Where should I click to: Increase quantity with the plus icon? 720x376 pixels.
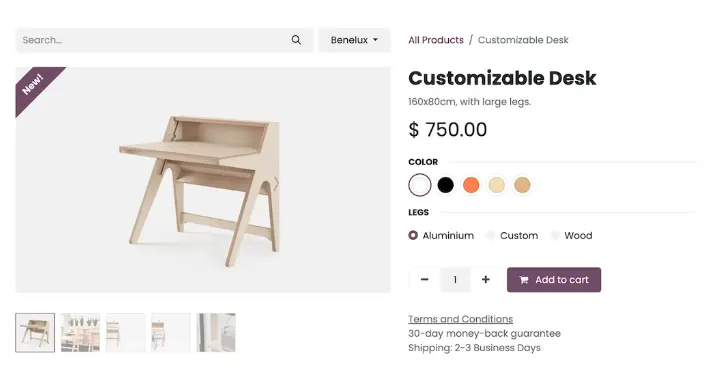tap(485, 280)
